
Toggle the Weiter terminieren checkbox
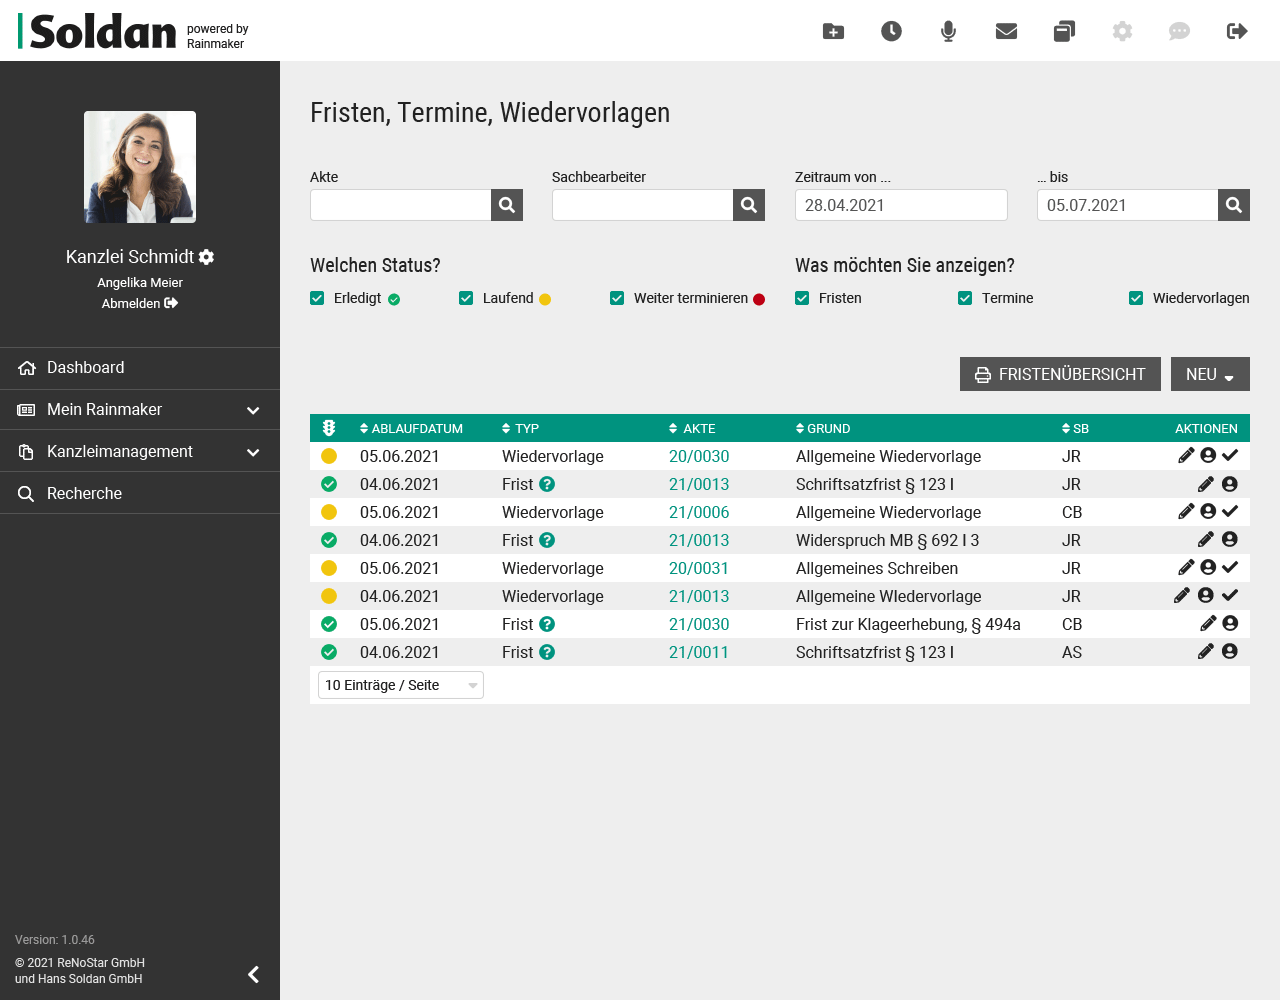[617, 298]
